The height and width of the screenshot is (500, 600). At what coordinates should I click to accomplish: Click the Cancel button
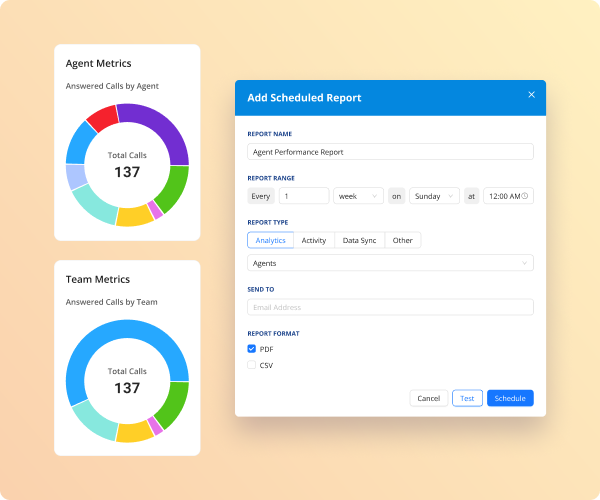point(429,398)
